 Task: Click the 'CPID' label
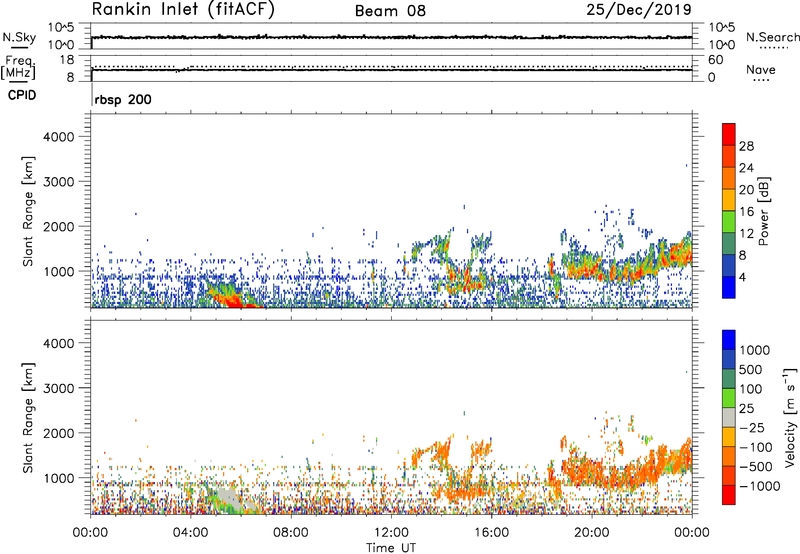[22, 95]
